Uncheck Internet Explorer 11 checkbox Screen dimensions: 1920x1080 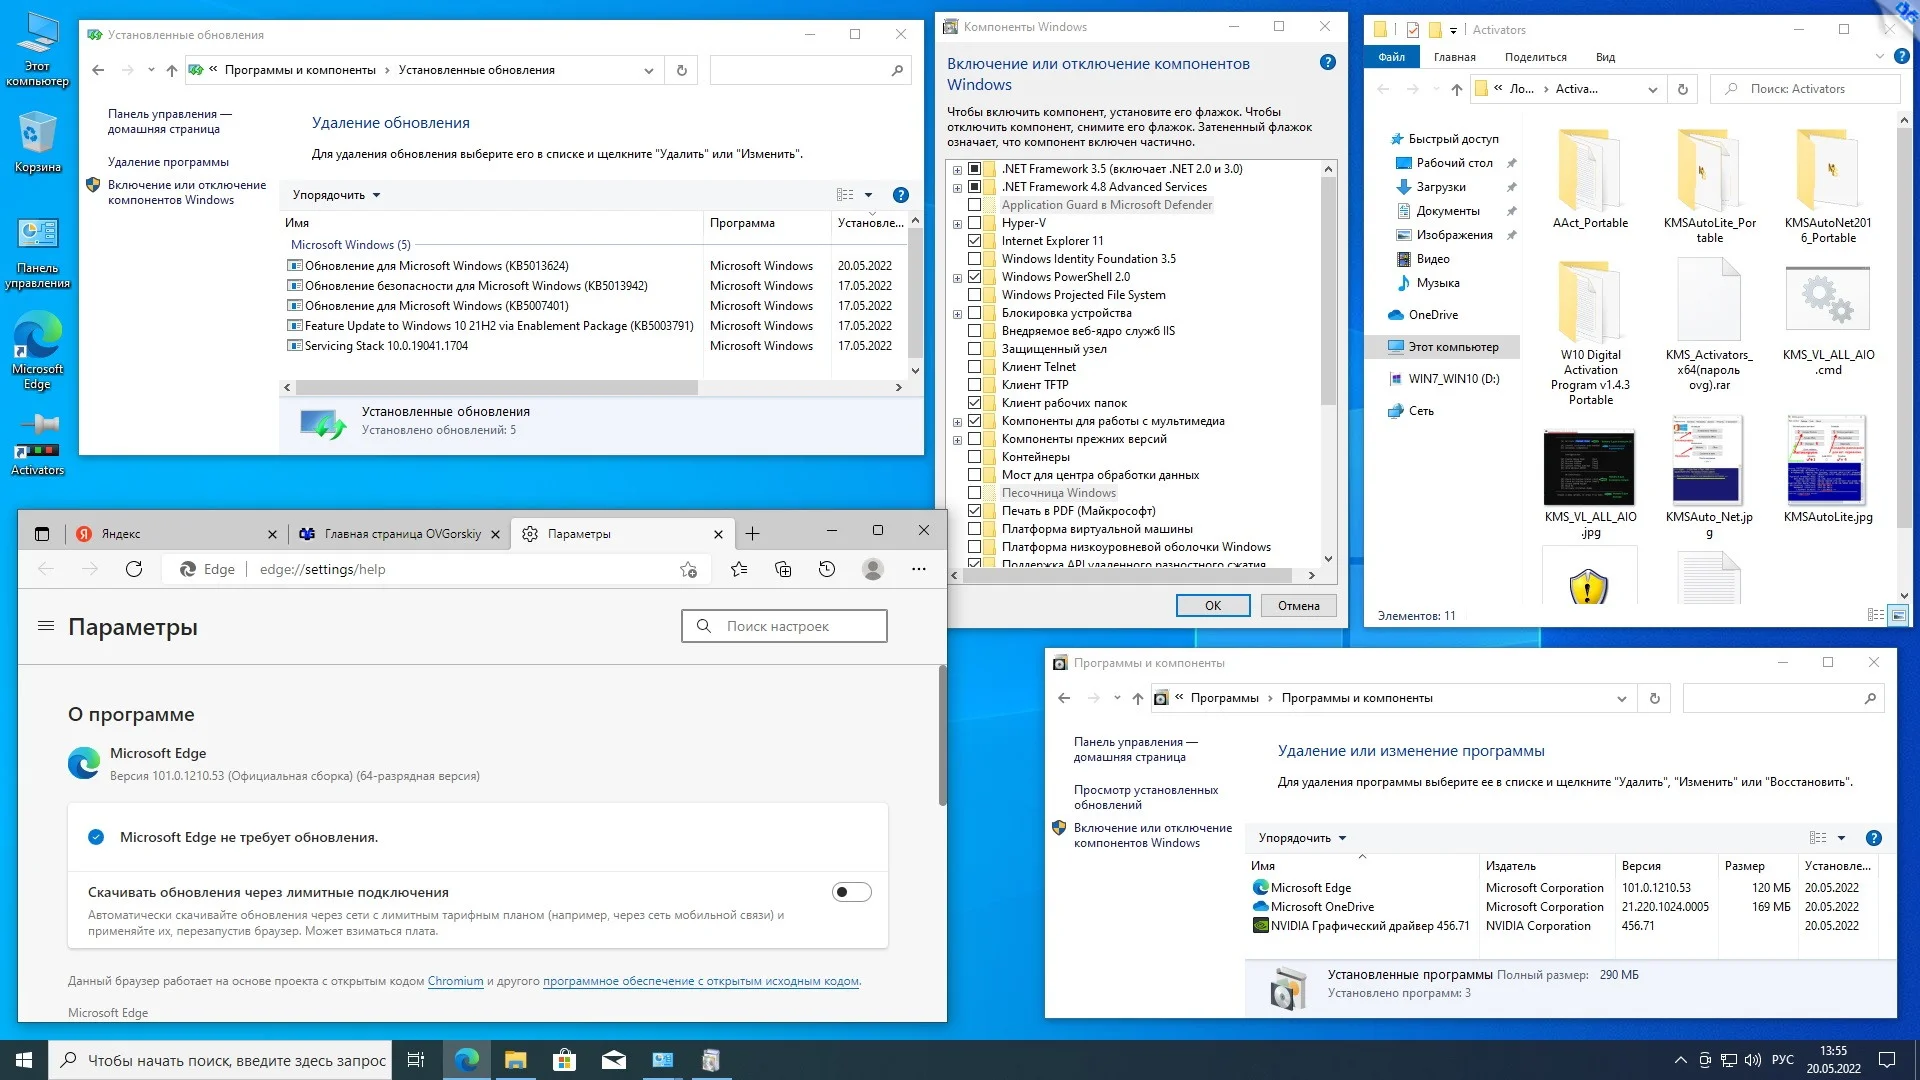click(x=974, y=241)
